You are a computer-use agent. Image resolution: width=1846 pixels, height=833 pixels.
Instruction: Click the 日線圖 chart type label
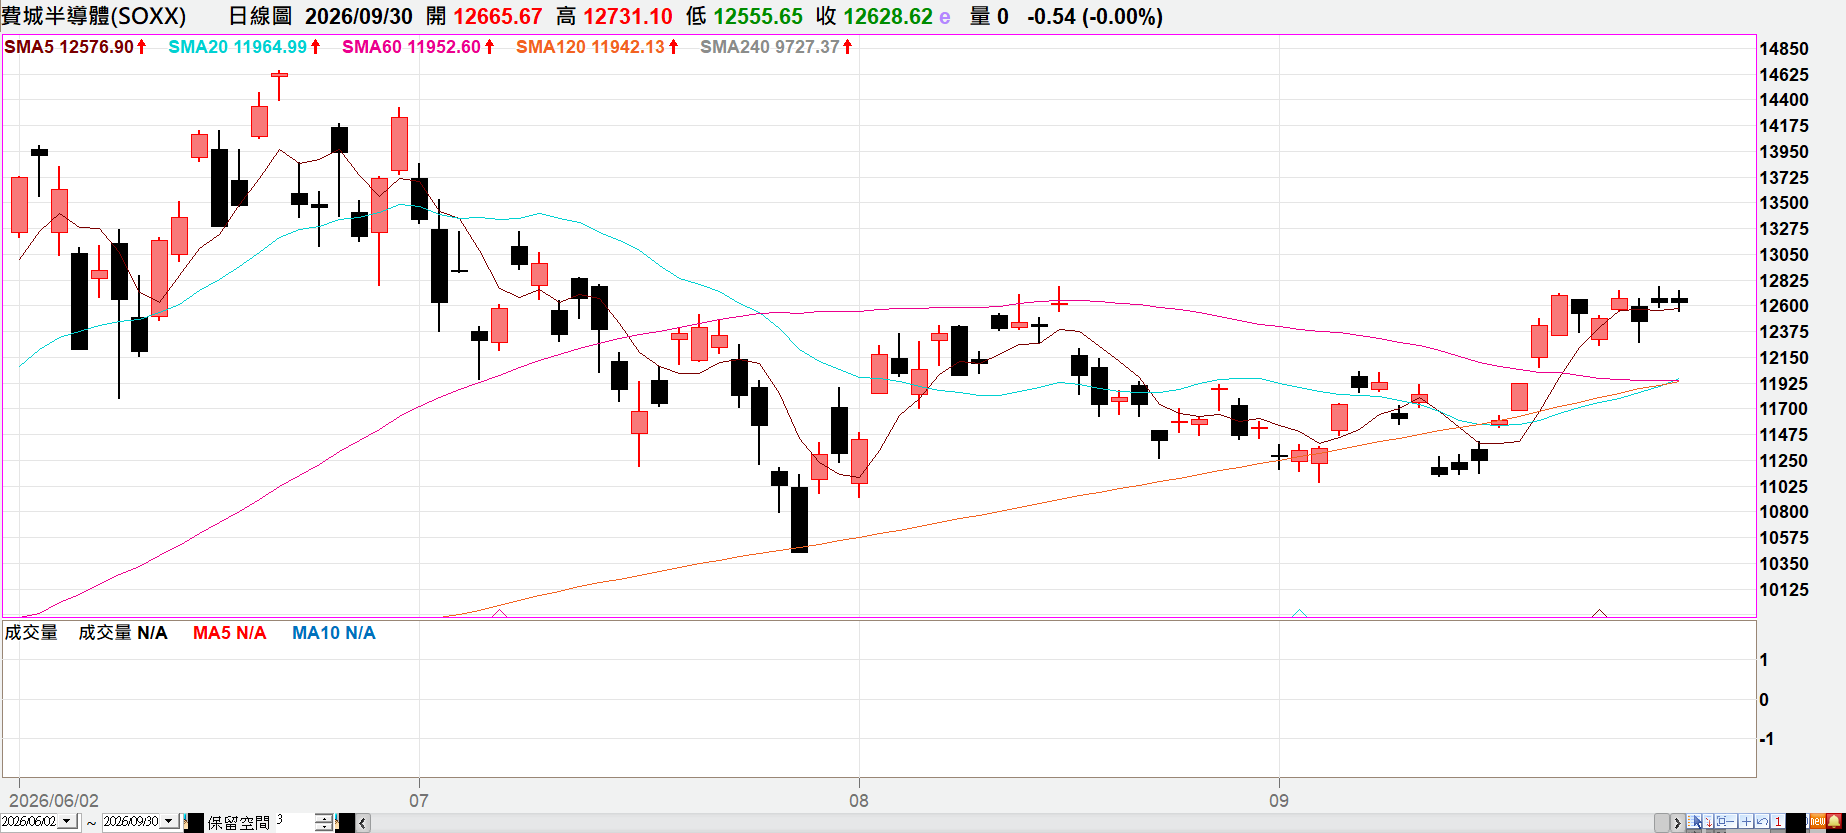pyautogui.click(x=260, y=17)
